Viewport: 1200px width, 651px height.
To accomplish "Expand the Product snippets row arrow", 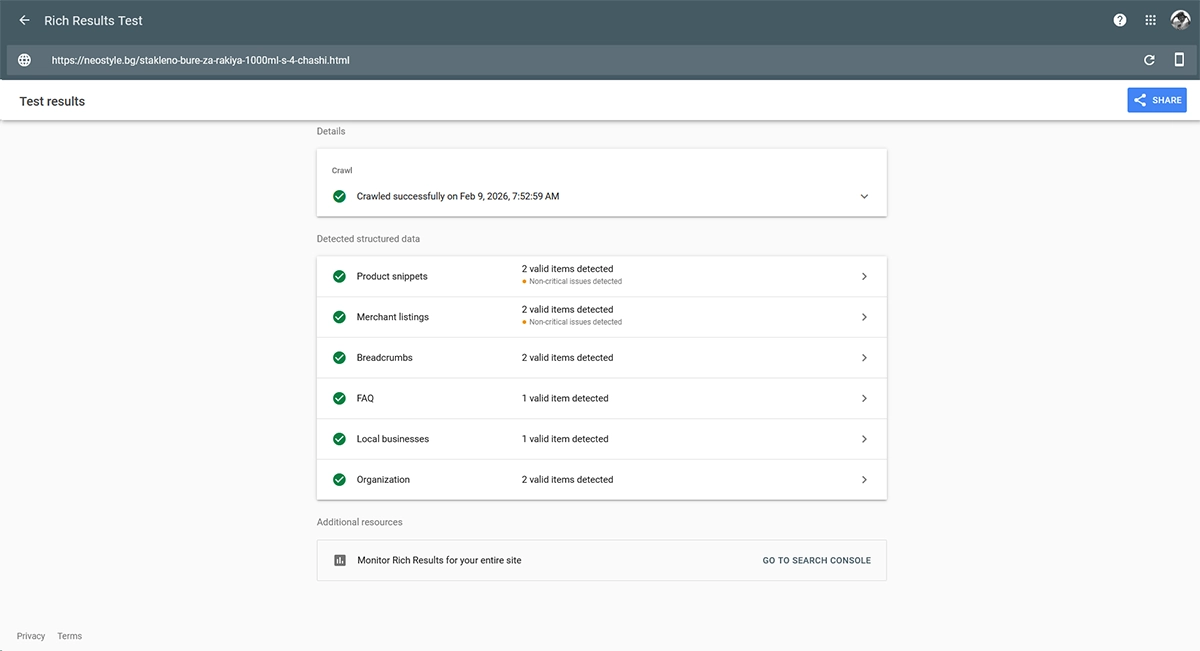I will tap(864, 276).
